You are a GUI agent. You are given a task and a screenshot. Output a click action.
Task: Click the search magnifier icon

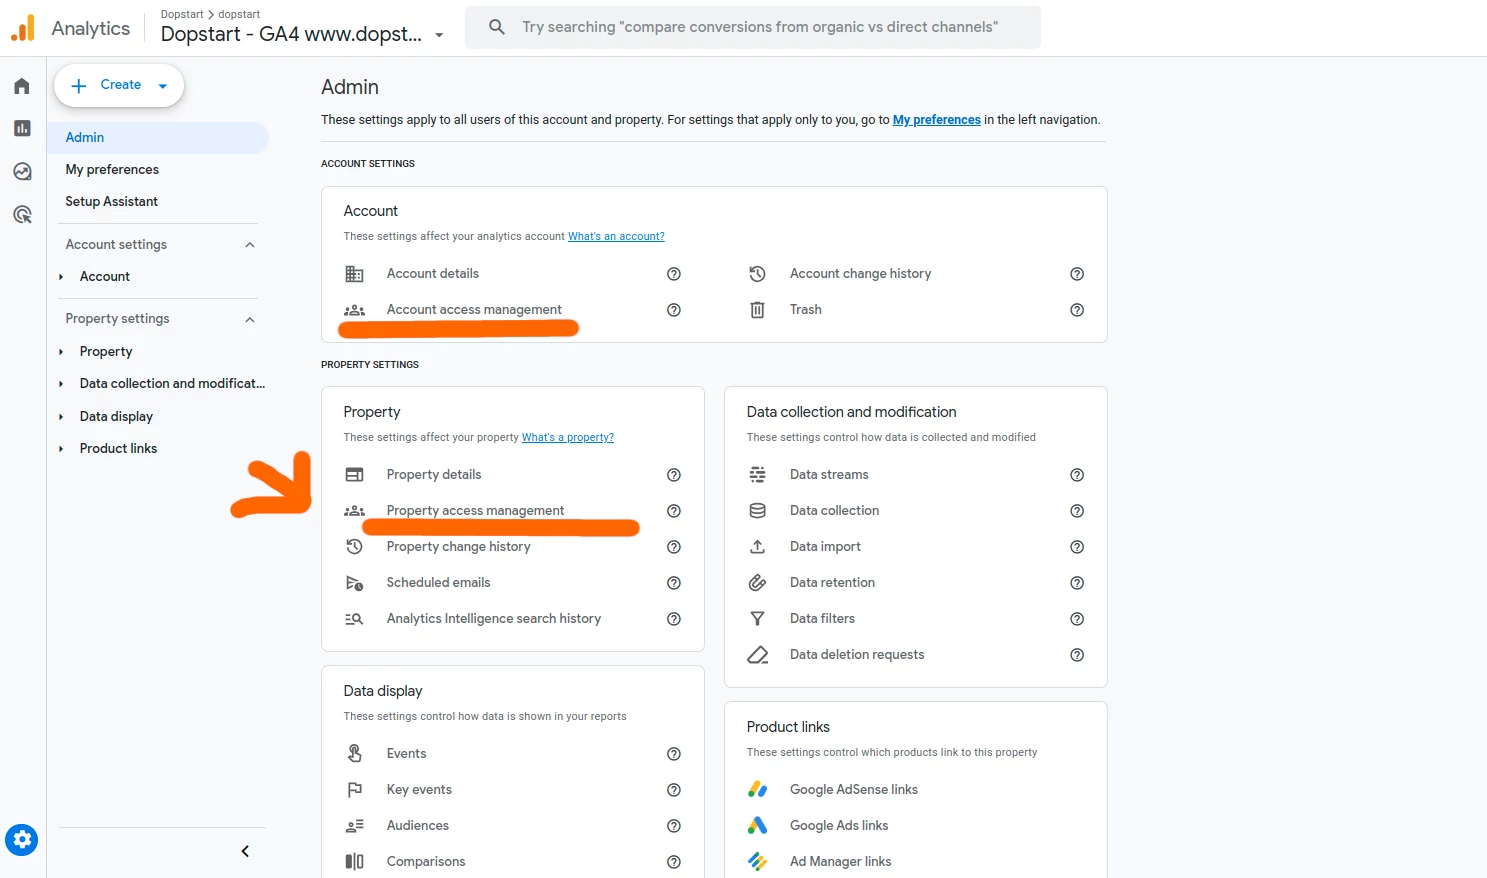[x=497, y=27]
